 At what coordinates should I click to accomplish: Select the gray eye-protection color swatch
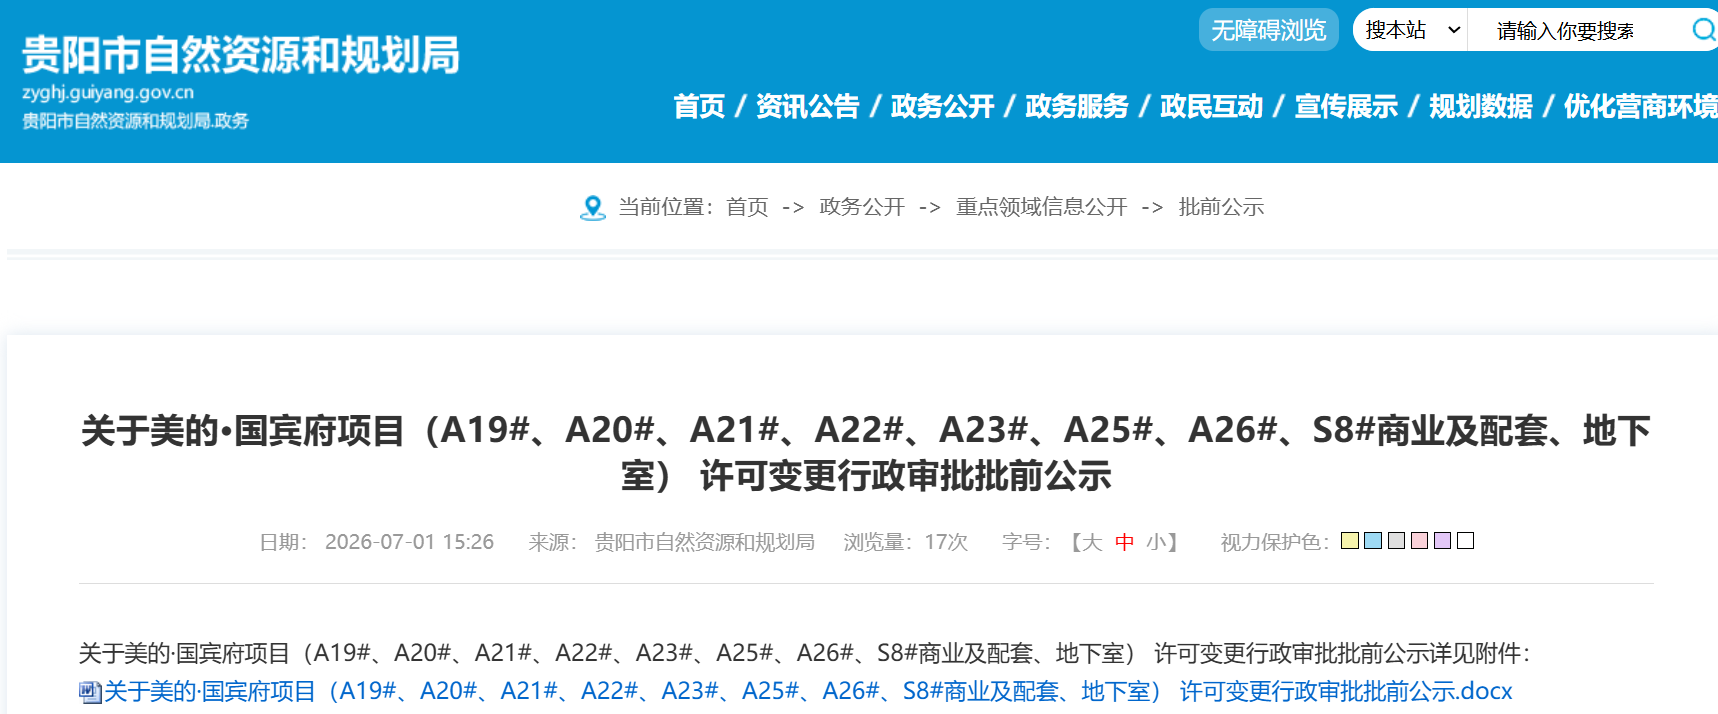(1396, 541)
